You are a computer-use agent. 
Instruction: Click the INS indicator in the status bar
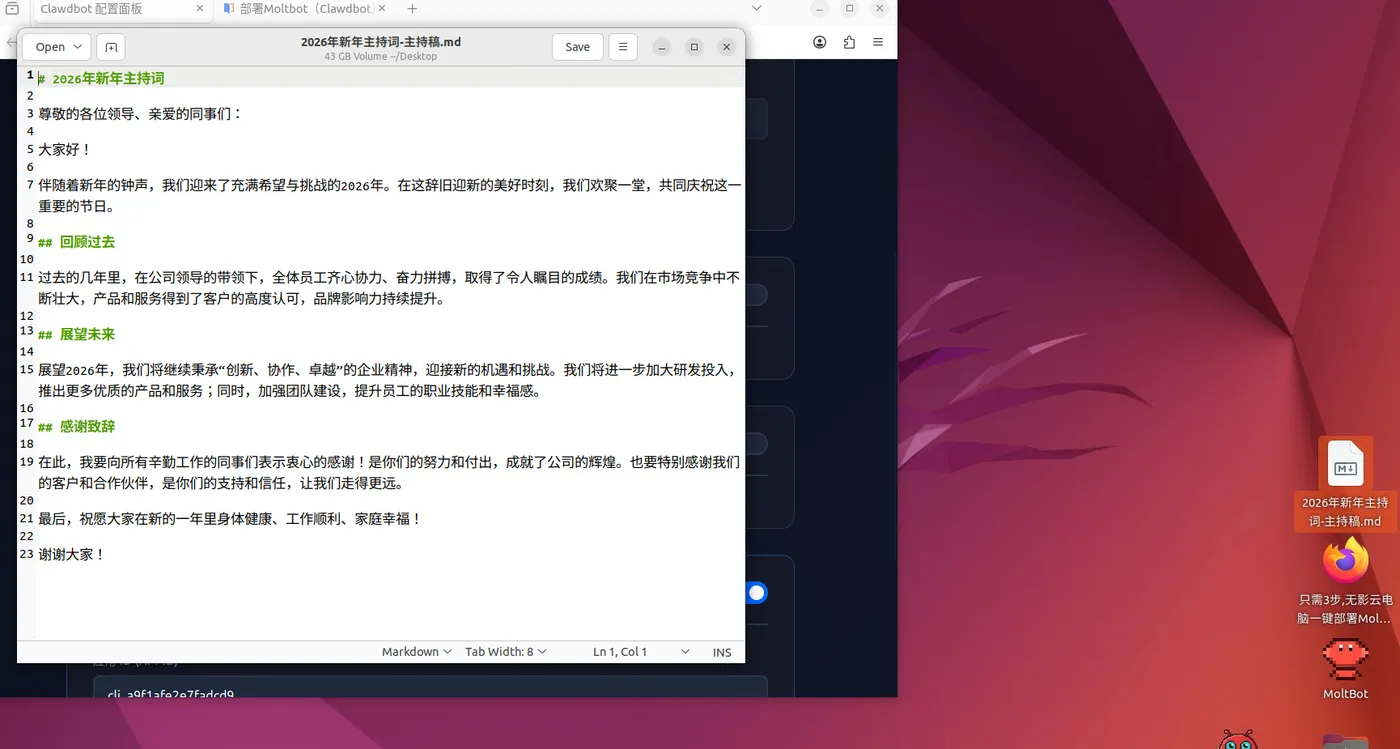[x=722, y=652]
